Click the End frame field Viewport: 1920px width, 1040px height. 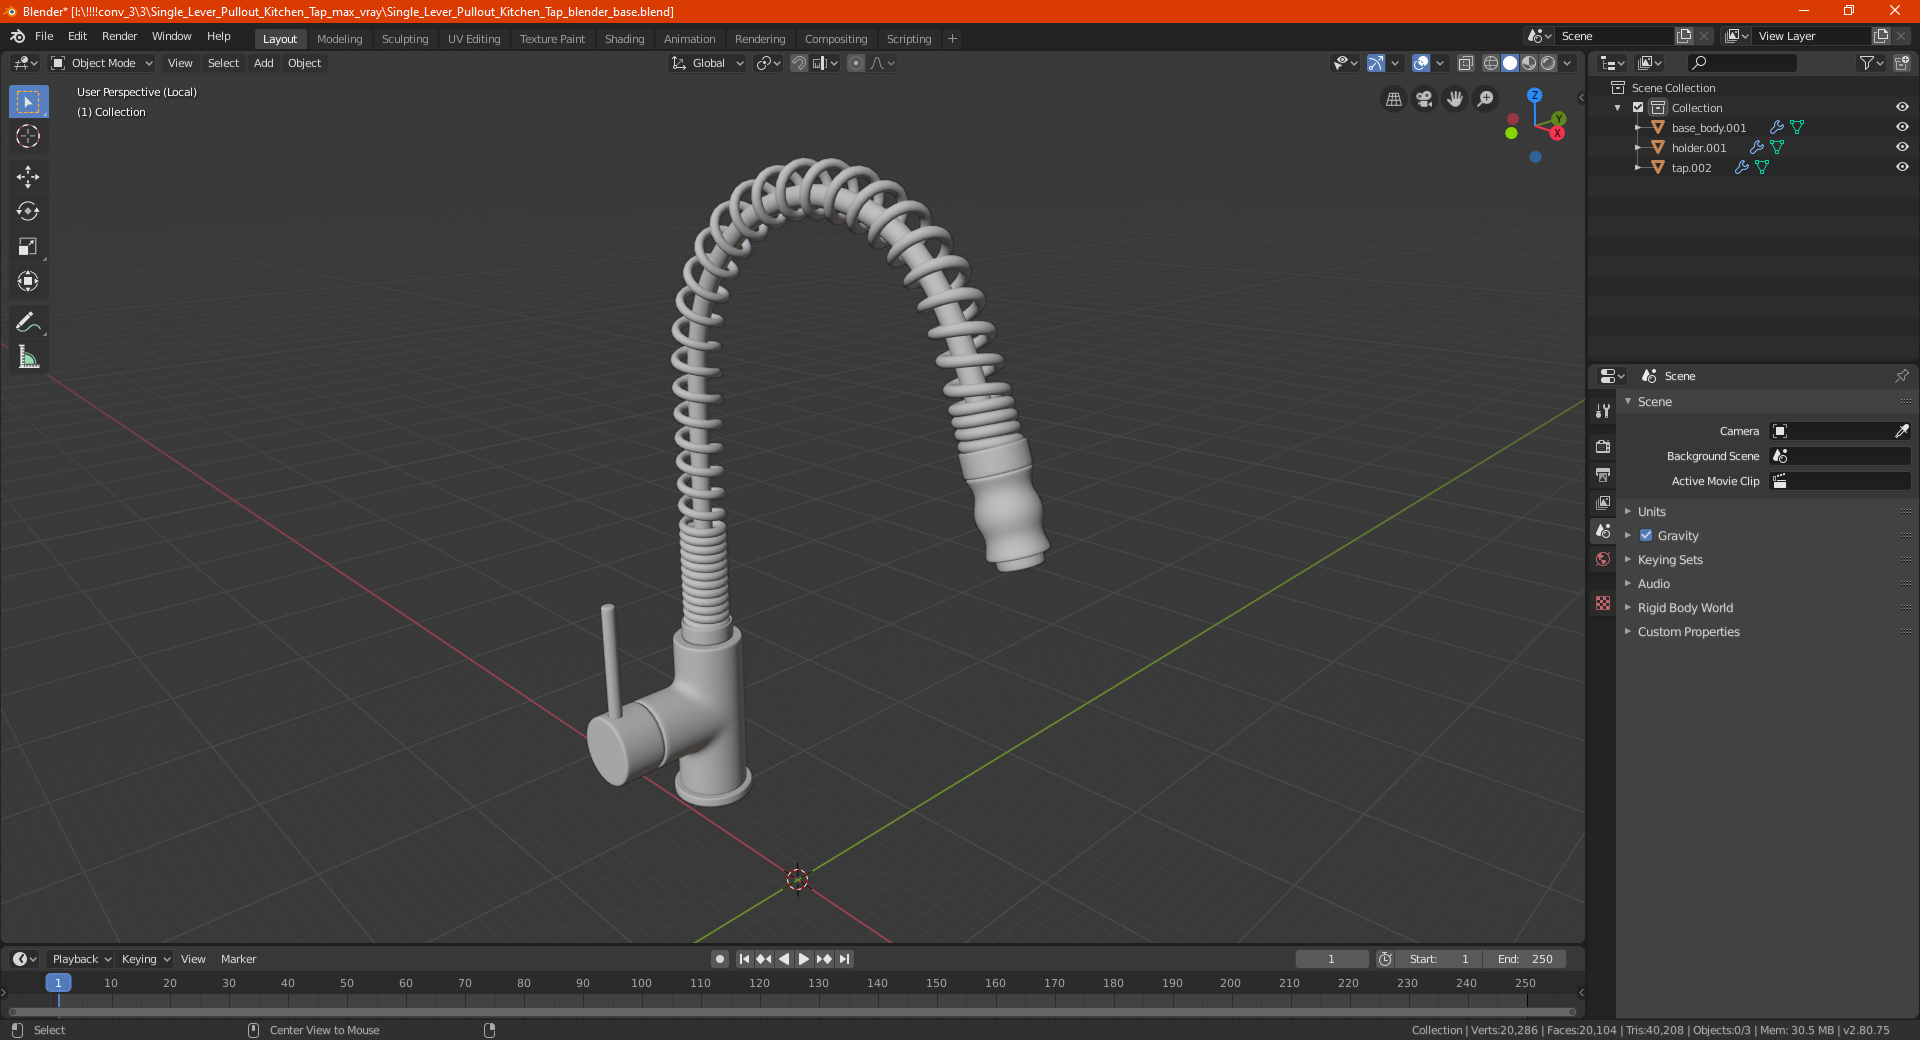coord(1525,959)
